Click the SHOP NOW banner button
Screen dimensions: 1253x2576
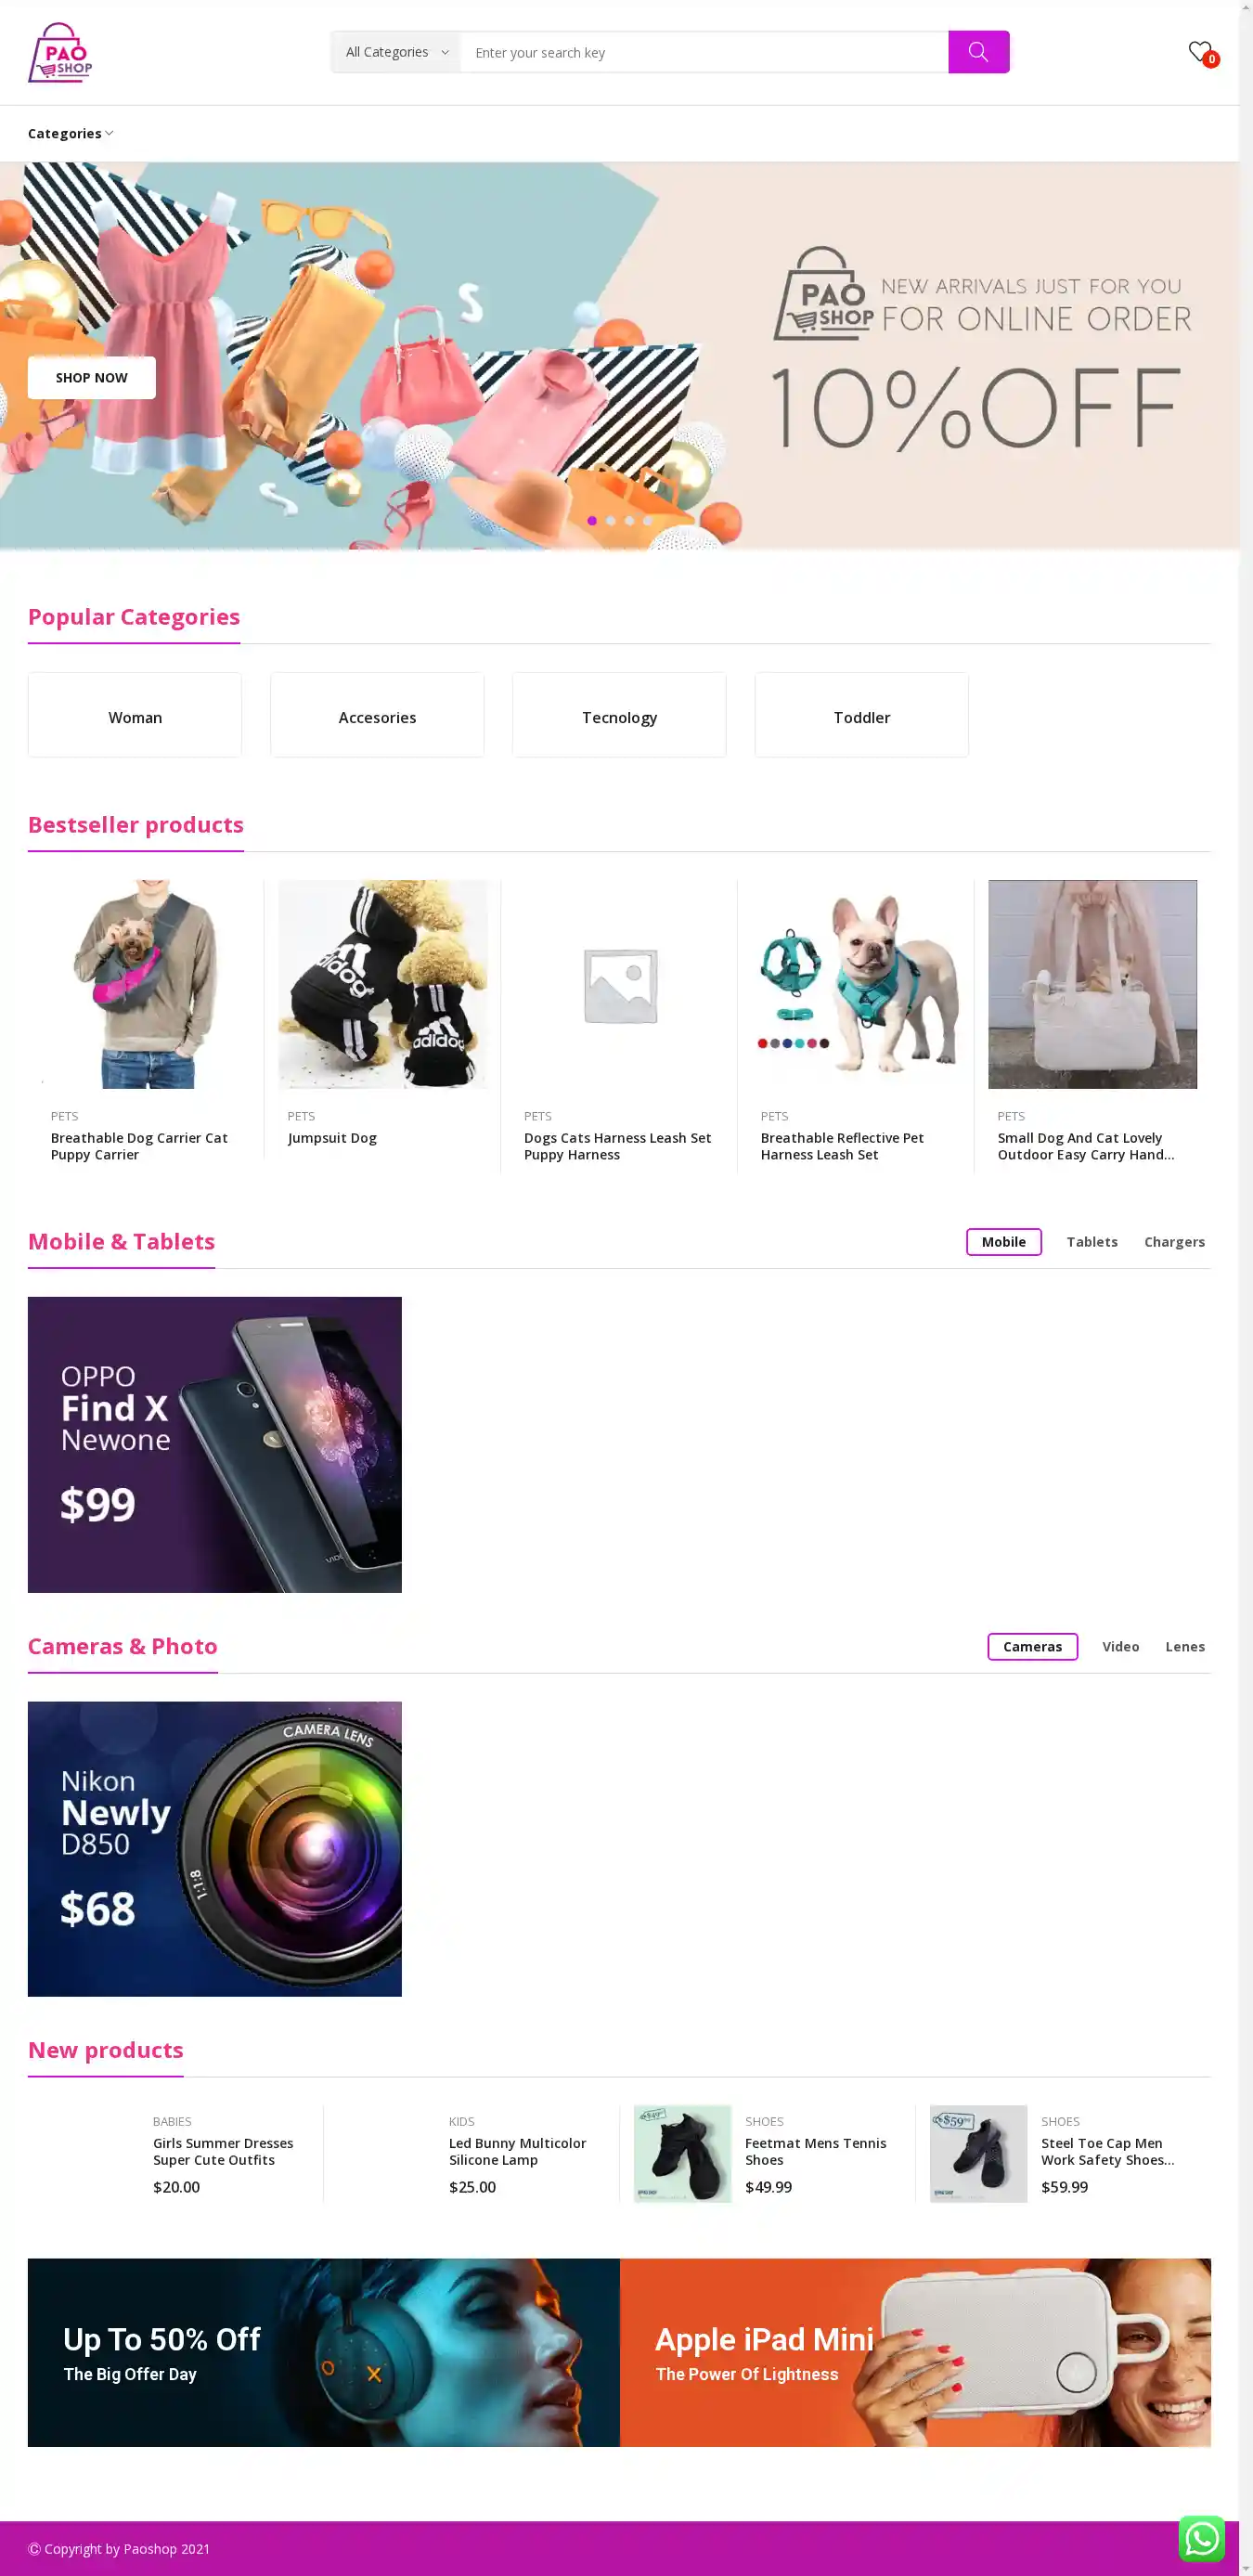coord(92,377)
